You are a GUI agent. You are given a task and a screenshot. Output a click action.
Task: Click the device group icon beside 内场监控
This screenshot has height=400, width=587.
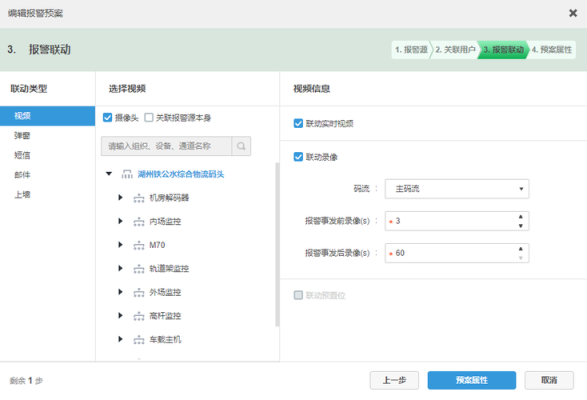(x=139, y=222)
